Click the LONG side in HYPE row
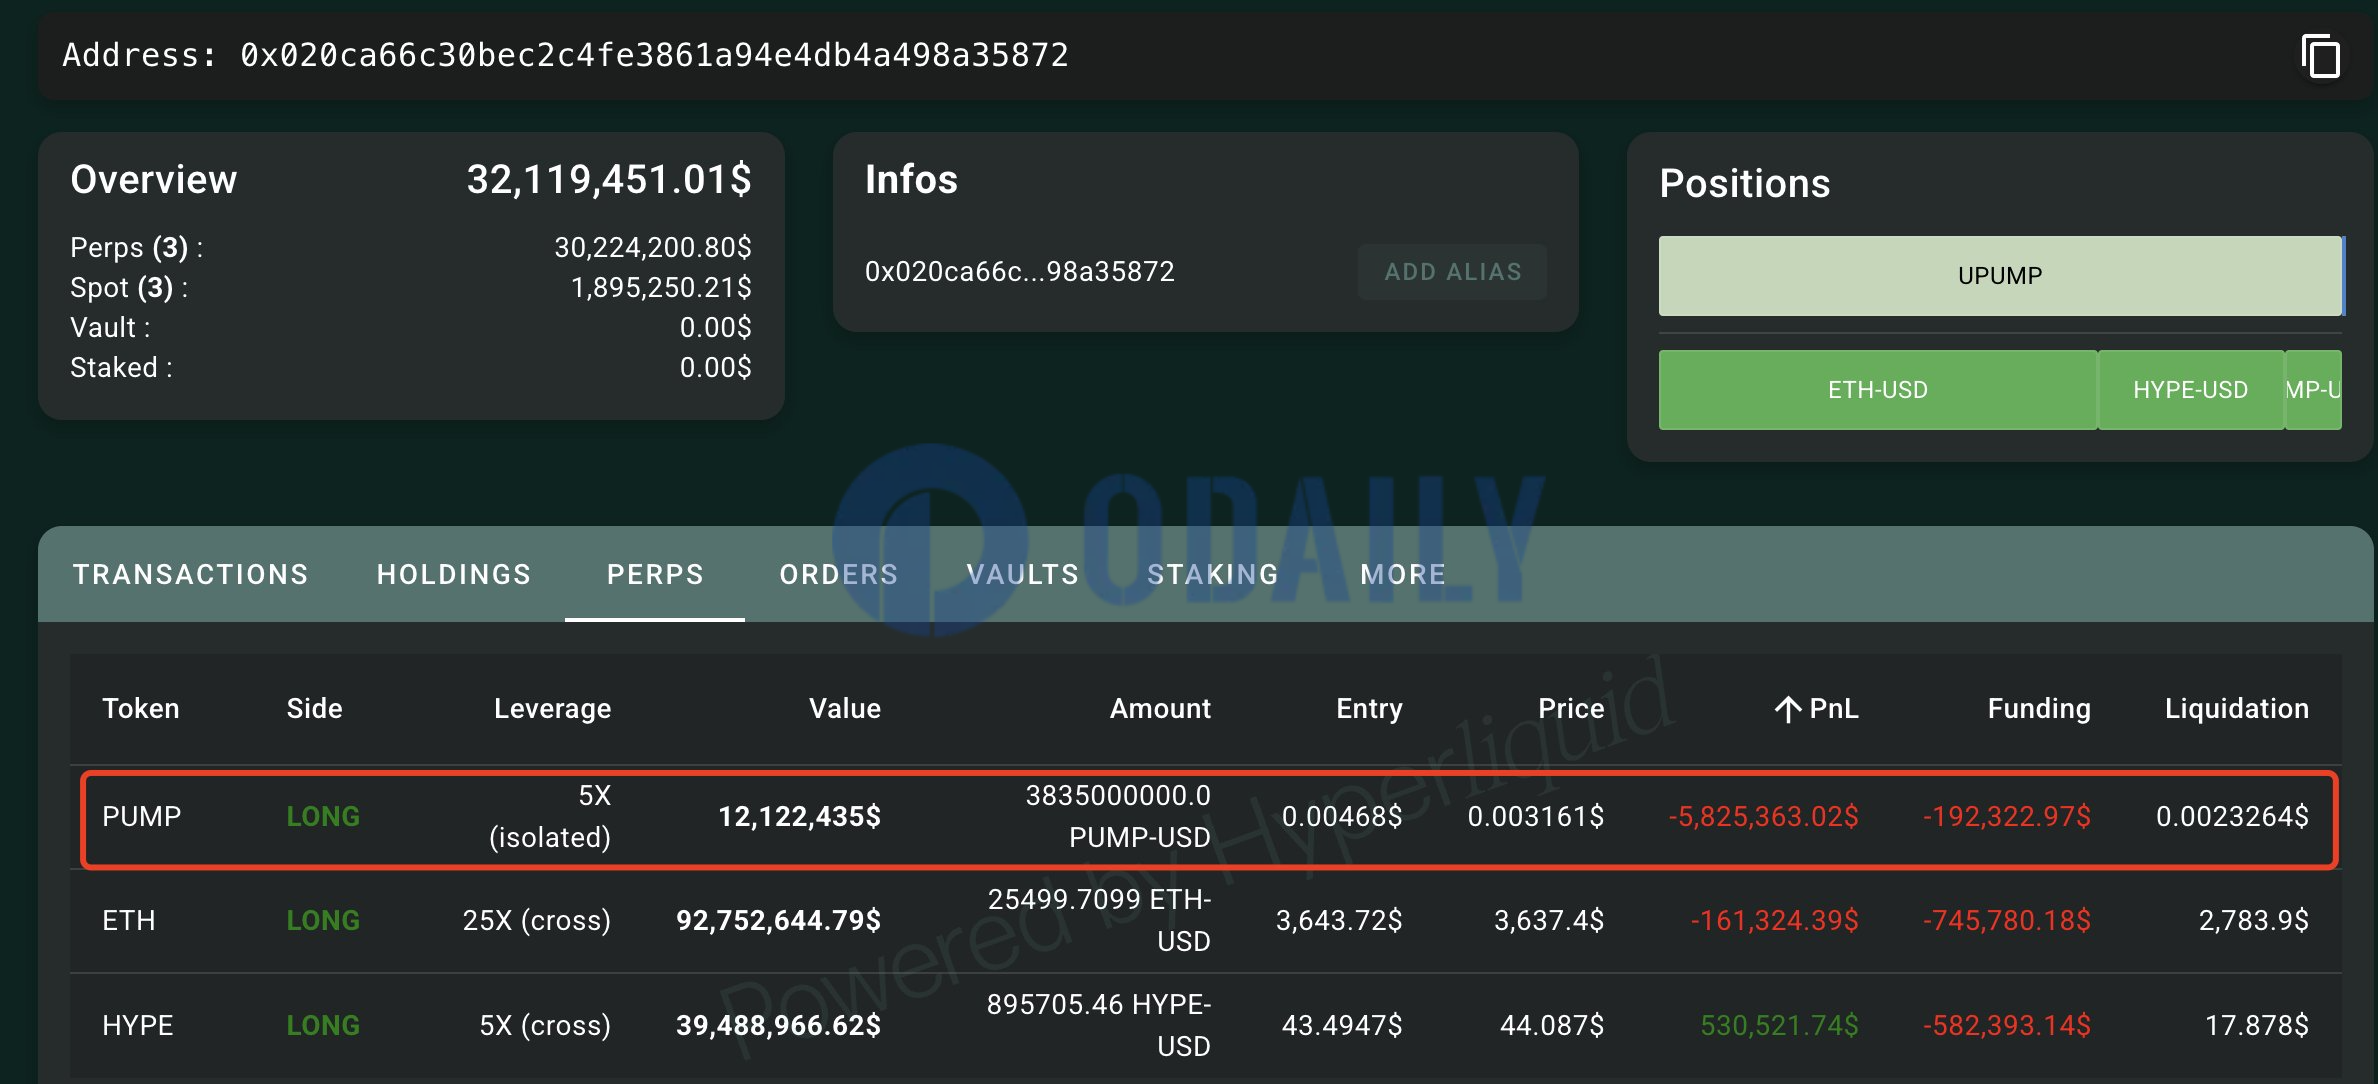 pyautogui.click(x=323, y=1026)
